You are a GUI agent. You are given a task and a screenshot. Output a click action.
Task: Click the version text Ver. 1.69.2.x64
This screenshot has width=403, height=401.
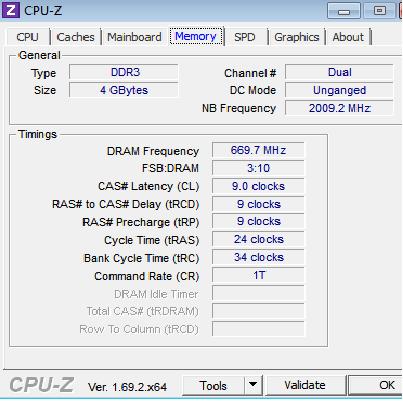click(x=127, y=387)
